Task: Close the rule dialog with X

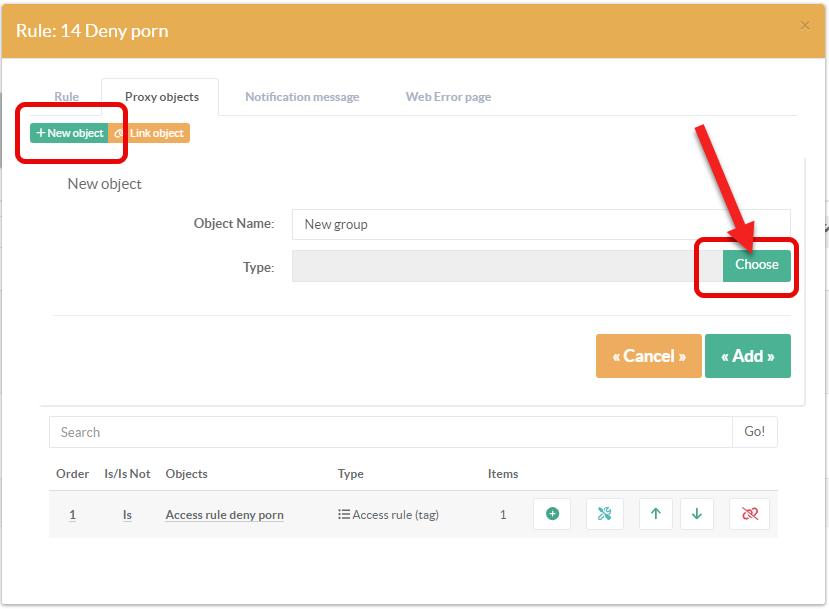Action: [805, 26]
